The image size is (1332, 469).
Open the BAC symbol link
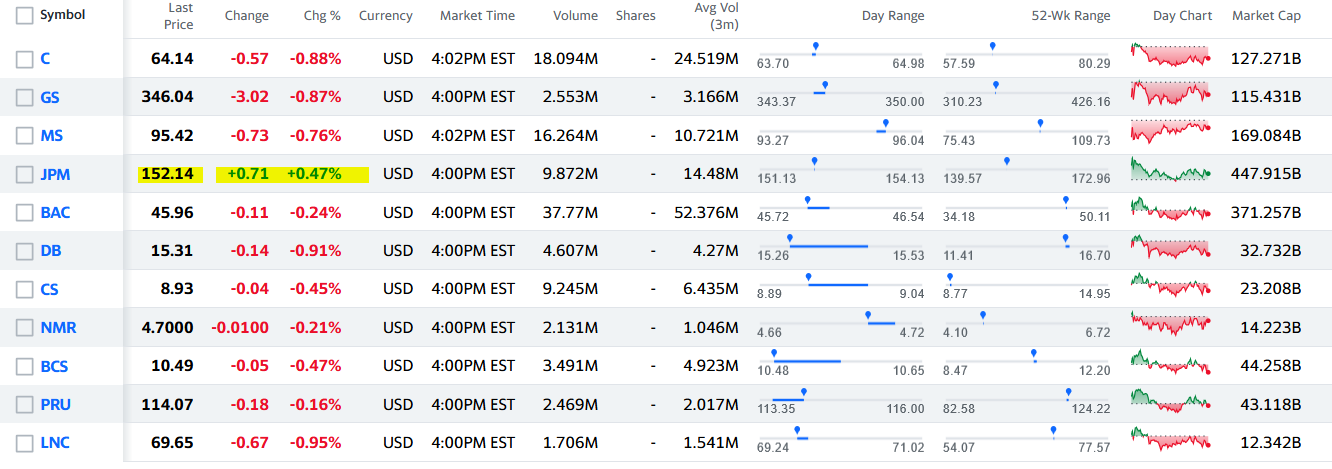pos(55,213)
